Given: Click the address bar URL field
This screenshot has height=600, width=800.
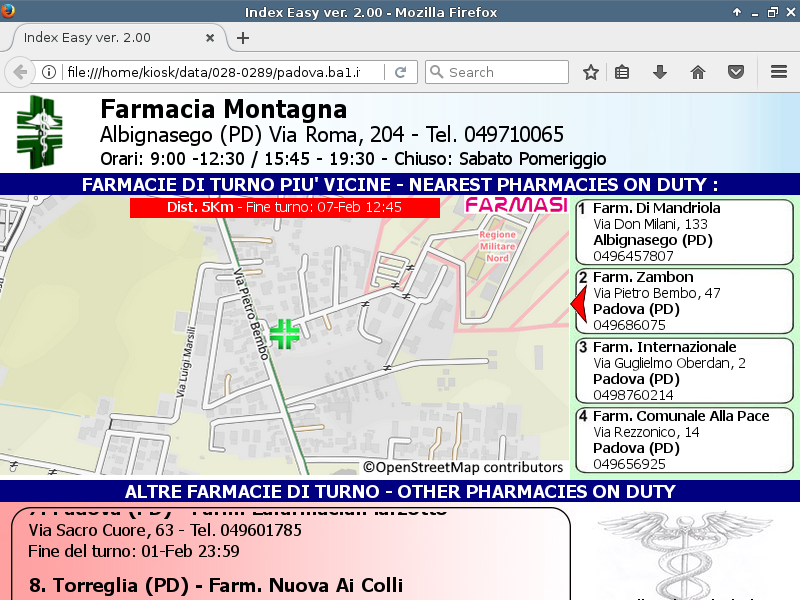Looking at the screenshot, I should click(220, 72).
